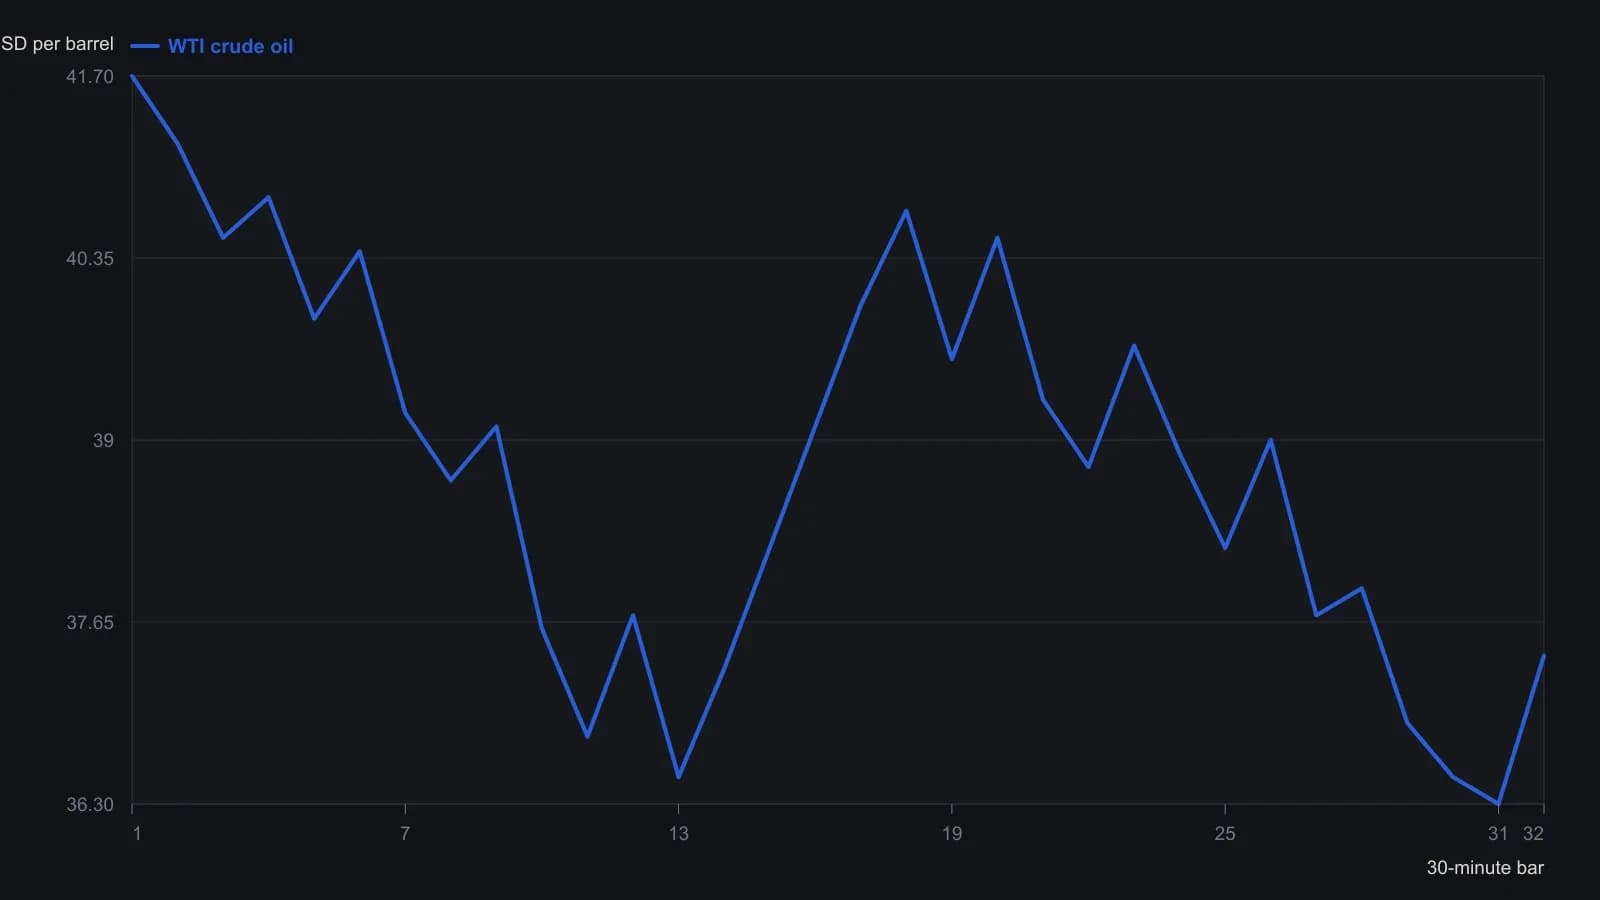
Task: Click the 39 y-axis label
Action: click(x=103, y=441)
